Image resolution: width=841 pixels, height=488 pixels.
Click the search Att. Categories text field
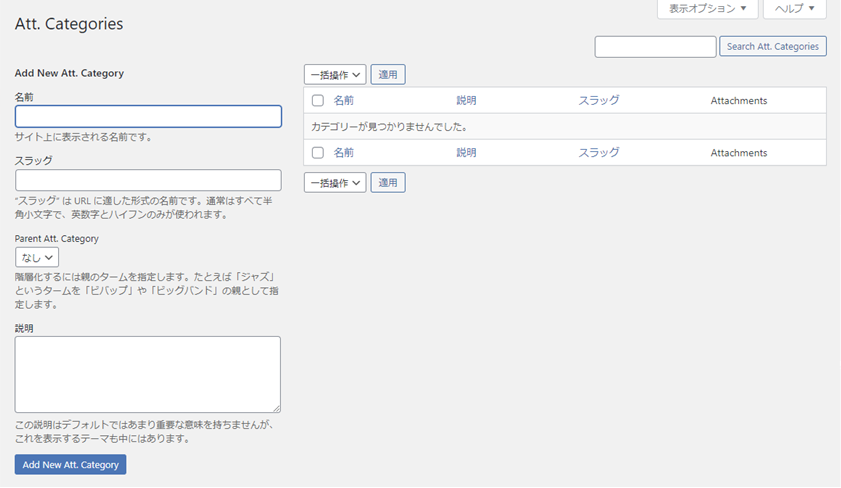(x=655, y=47)
